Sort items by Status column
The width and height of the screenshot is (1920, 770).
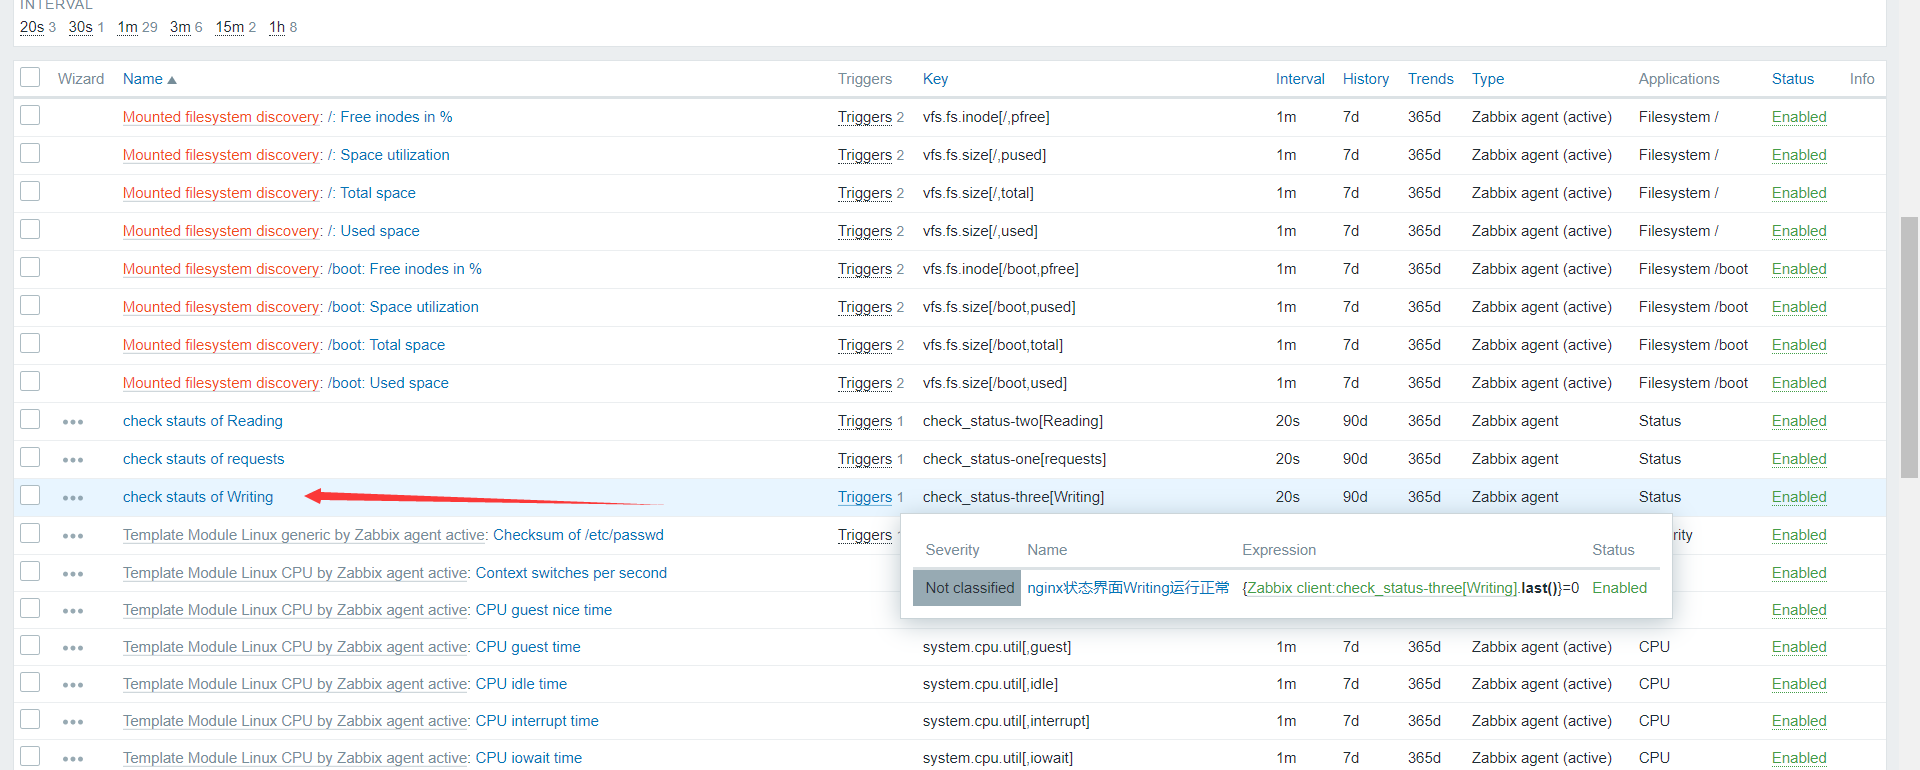tap(1793, 79)
